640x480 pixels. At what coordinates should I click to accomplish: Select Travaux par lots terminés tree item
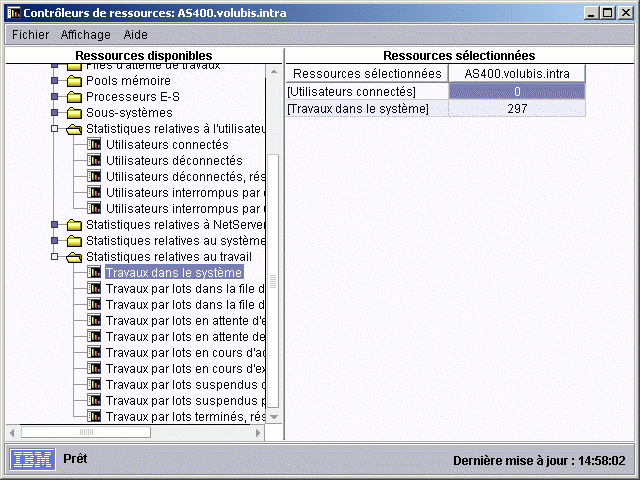click(185, 417)
